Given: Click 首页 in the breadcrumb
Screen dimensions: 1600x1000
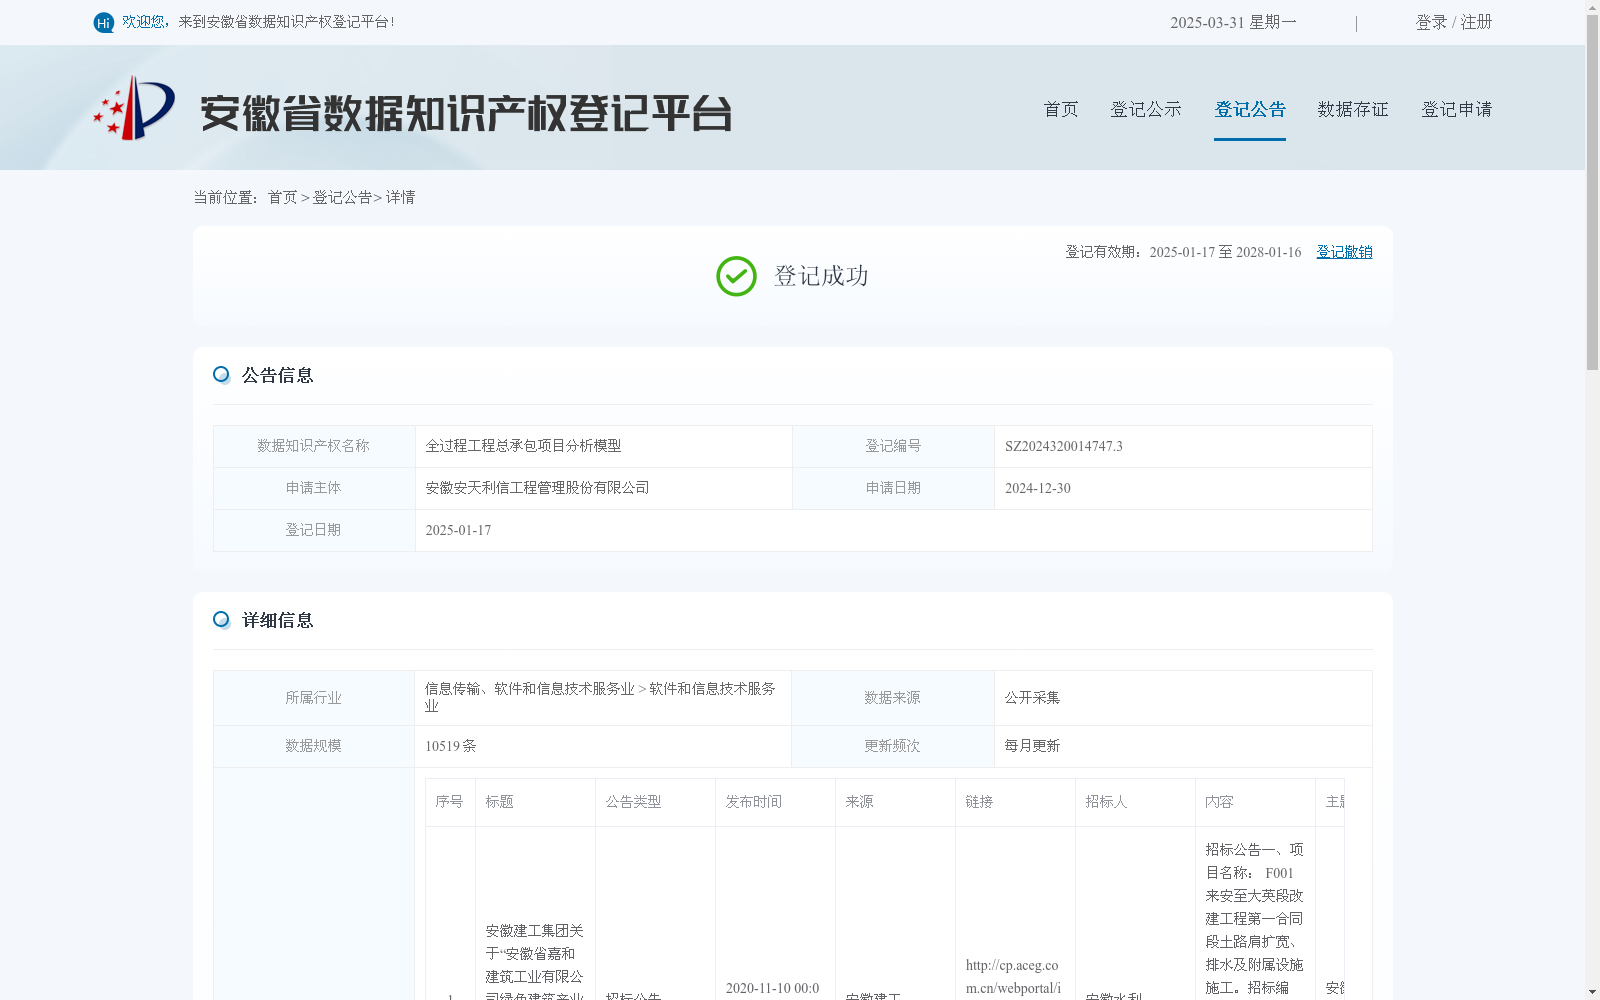Looking at the screenshot, I should [x=282, y=198].
